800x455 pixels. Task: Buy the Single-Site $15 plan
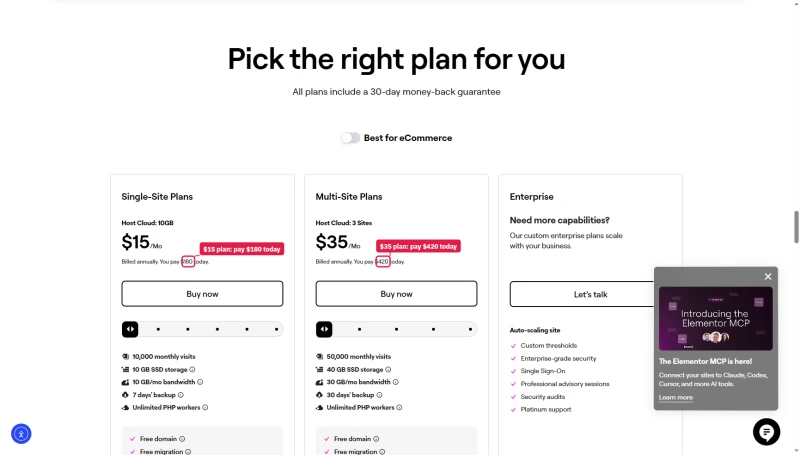pyautogui.click(x=202, y=294)
